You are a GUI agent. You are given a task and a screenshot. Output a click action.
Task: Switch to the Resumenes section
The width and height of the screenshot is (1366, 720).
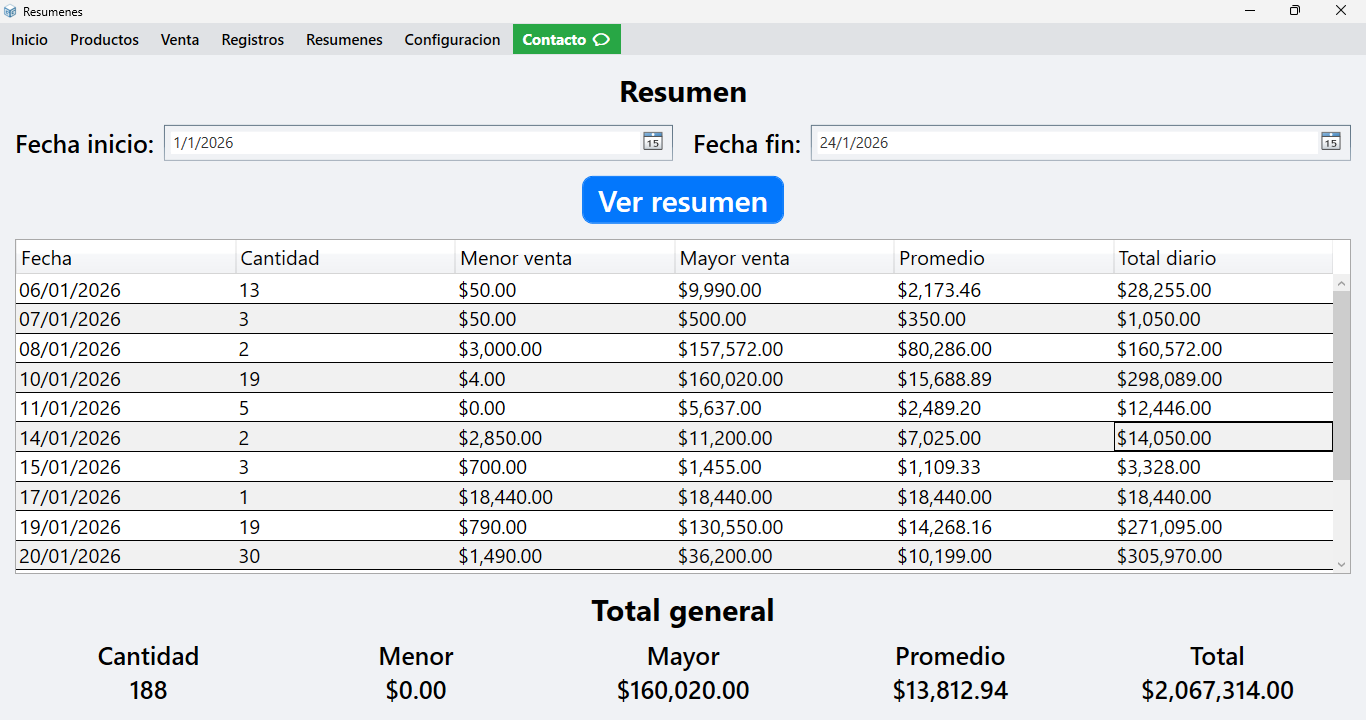(x=344, y=40)
